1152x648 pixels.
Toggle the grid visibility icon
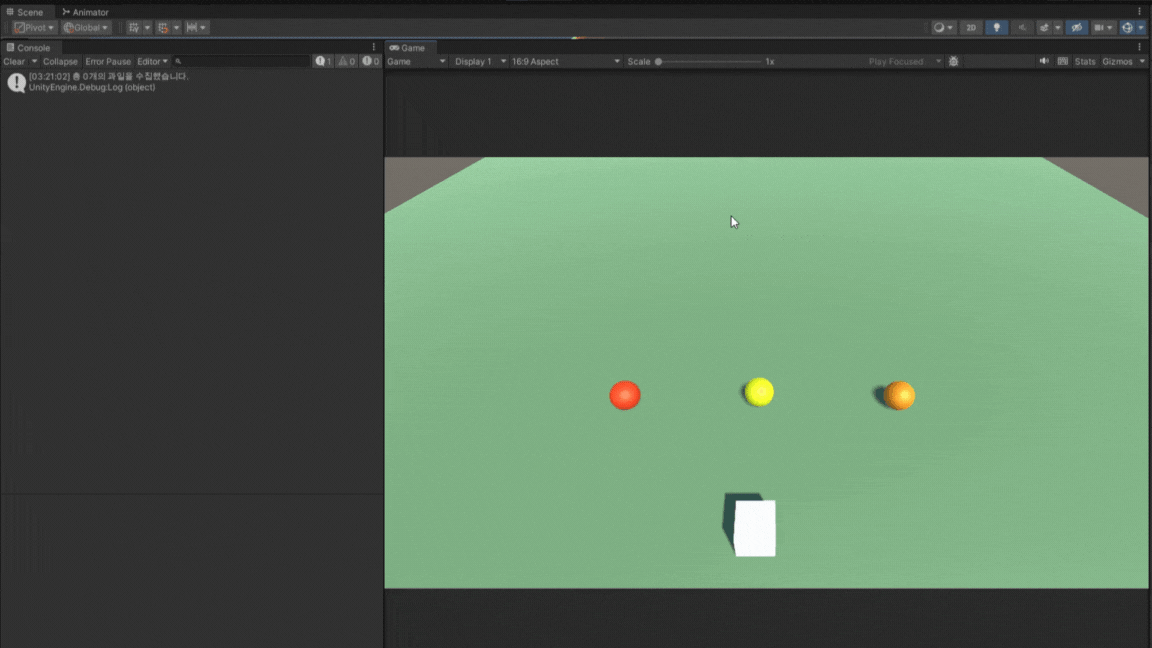point(134,28)
